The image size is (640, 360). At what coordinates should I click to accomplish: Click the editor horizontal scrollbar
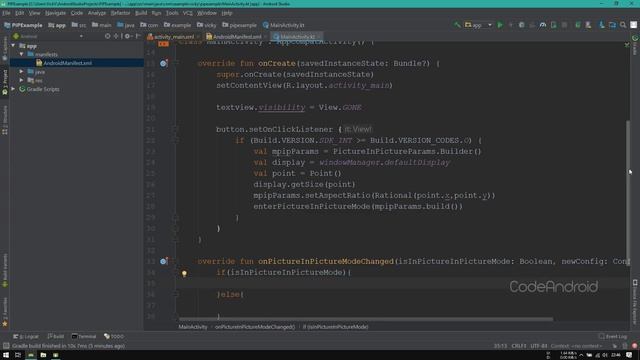[366, 319]
